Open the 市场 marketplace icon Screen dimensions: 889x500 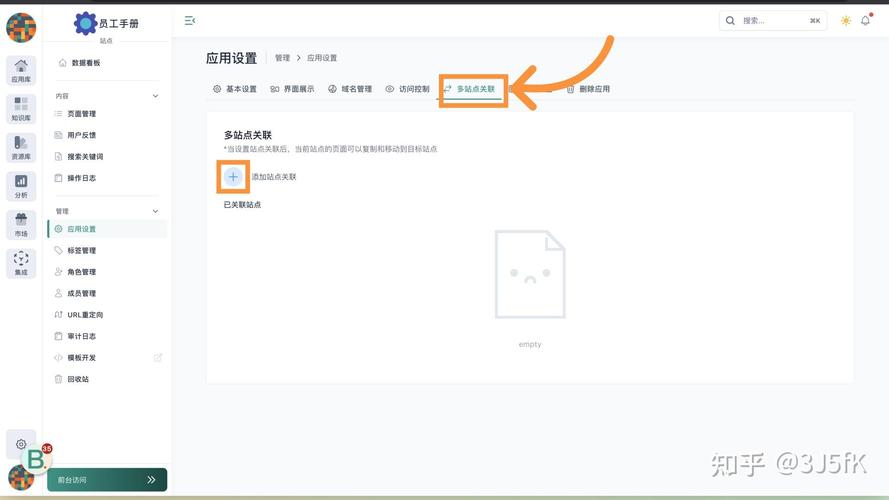point(21,225)
